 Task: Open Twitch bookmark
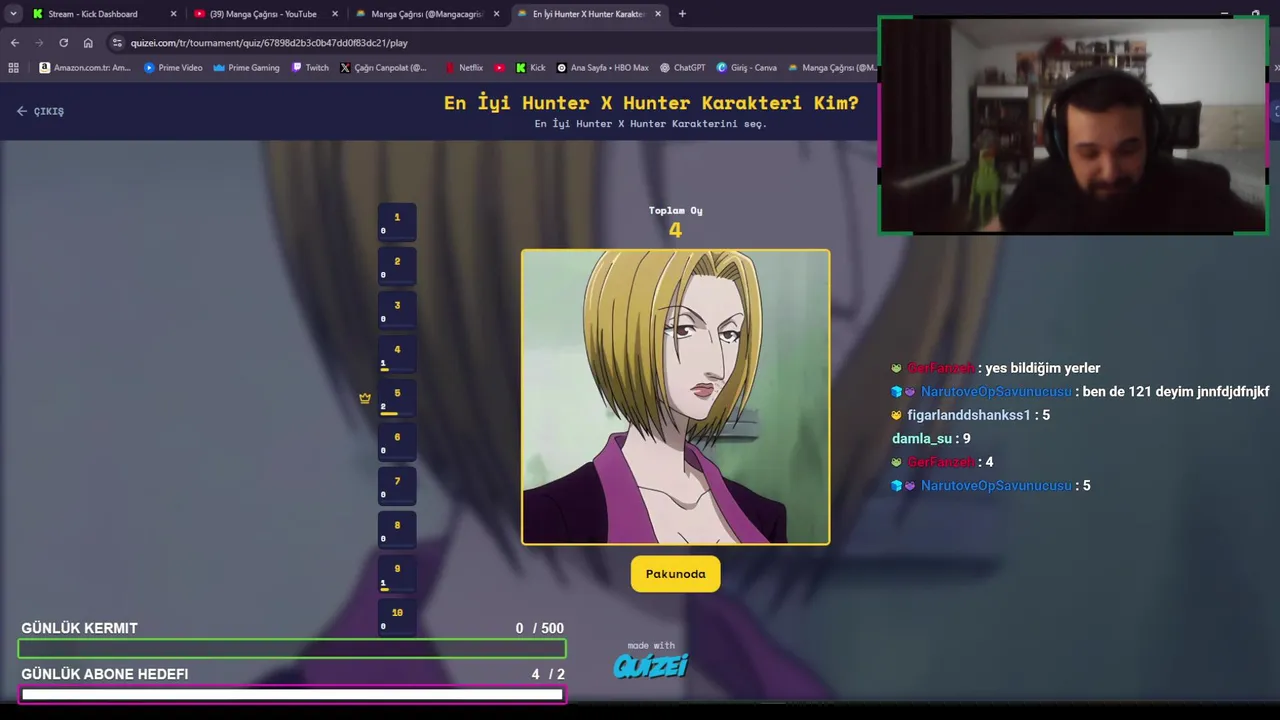[x=310, y=68]
